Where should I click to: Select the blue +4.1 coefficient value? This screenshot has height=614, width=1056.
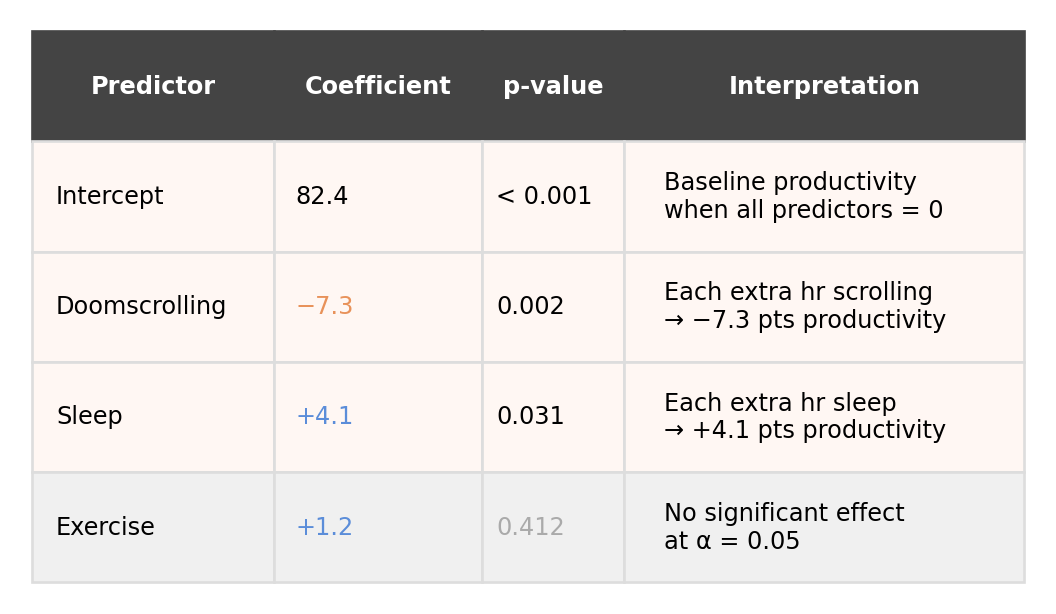coord(325,416)
